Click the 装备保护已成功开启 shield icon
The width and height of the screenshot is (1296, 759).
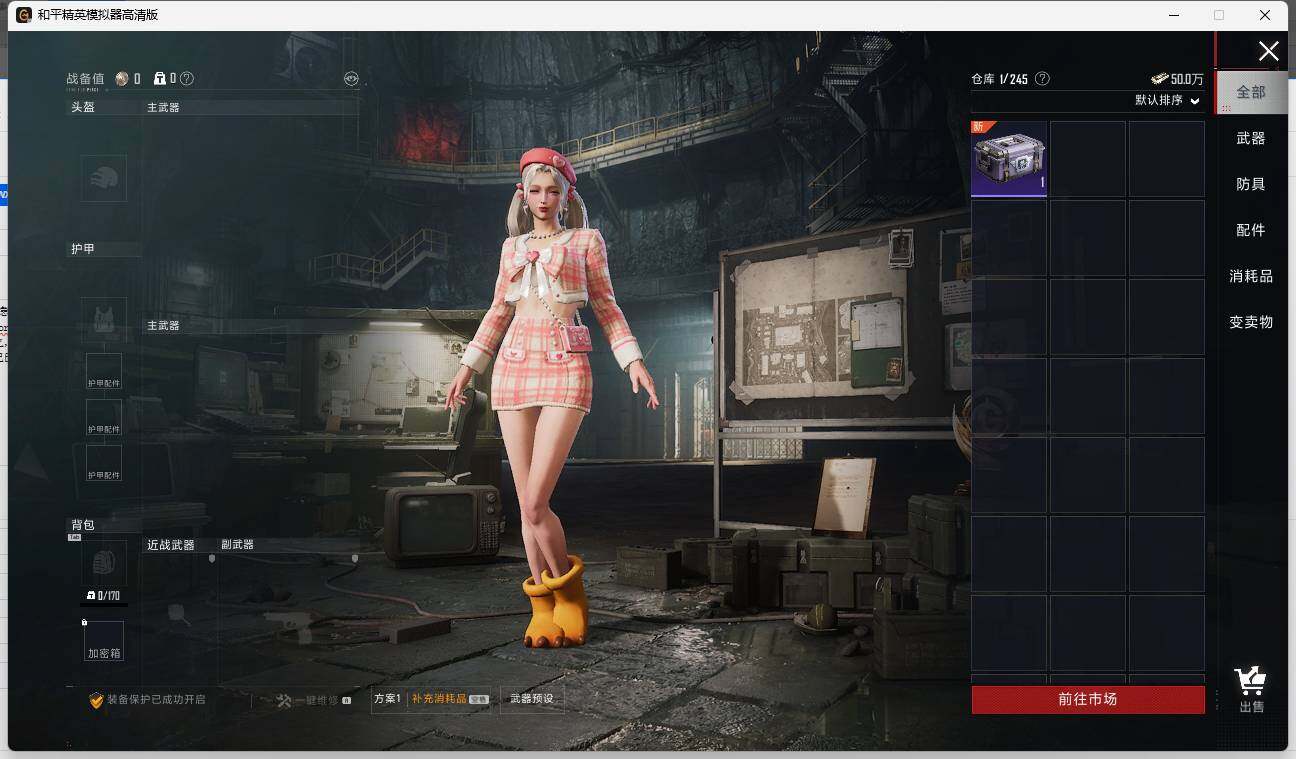point(96,700)
